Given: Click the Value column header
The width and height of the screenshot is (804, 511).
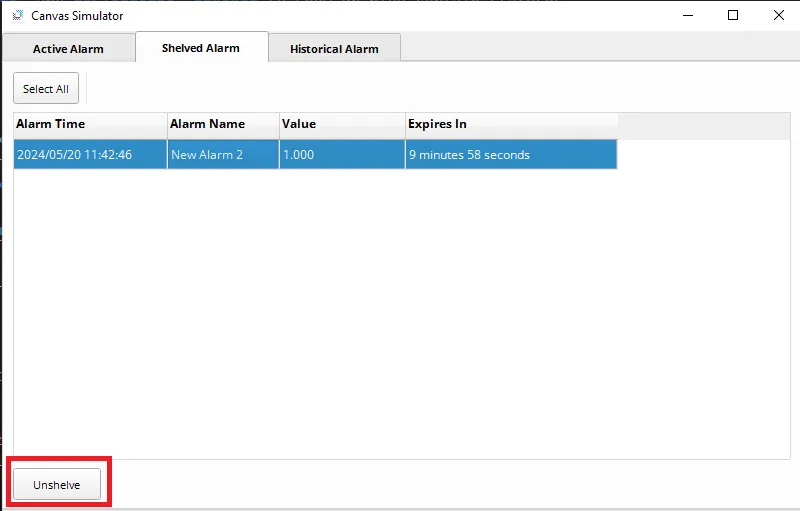Looking at the screenshot, I should tap(341, 124).
